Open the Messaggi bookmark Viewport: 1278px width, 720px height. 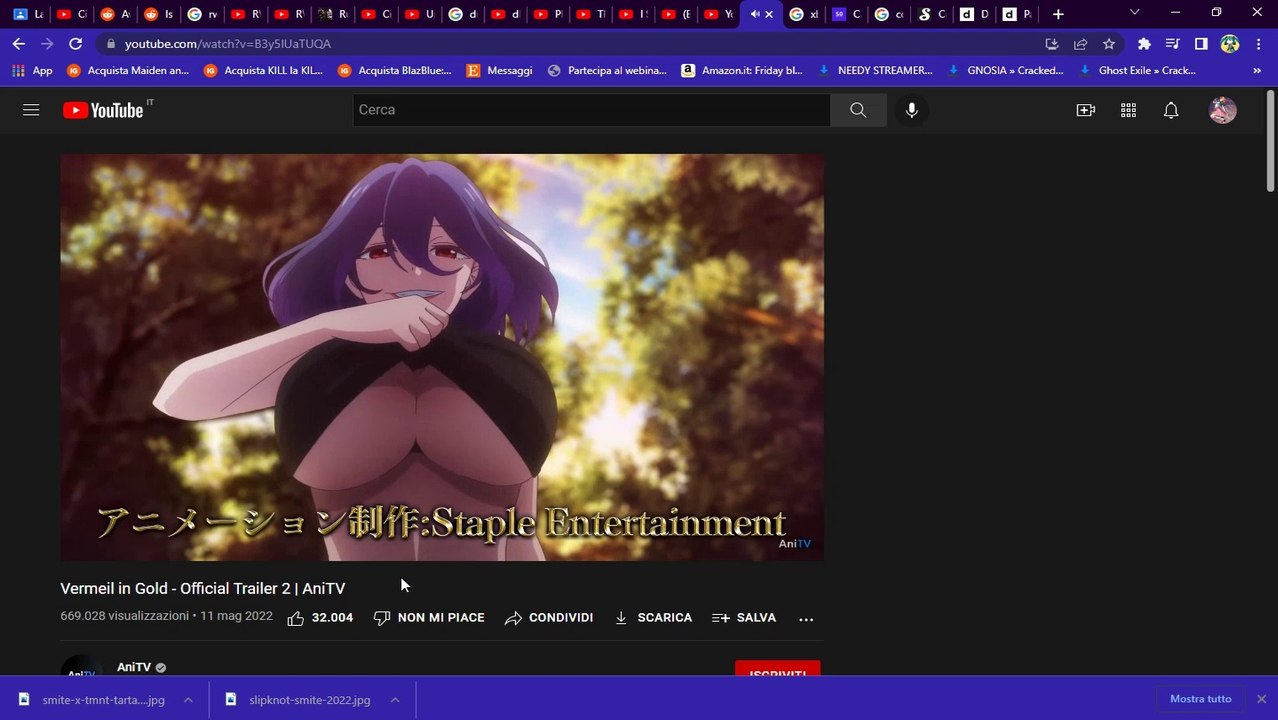[x=499, y=71]
